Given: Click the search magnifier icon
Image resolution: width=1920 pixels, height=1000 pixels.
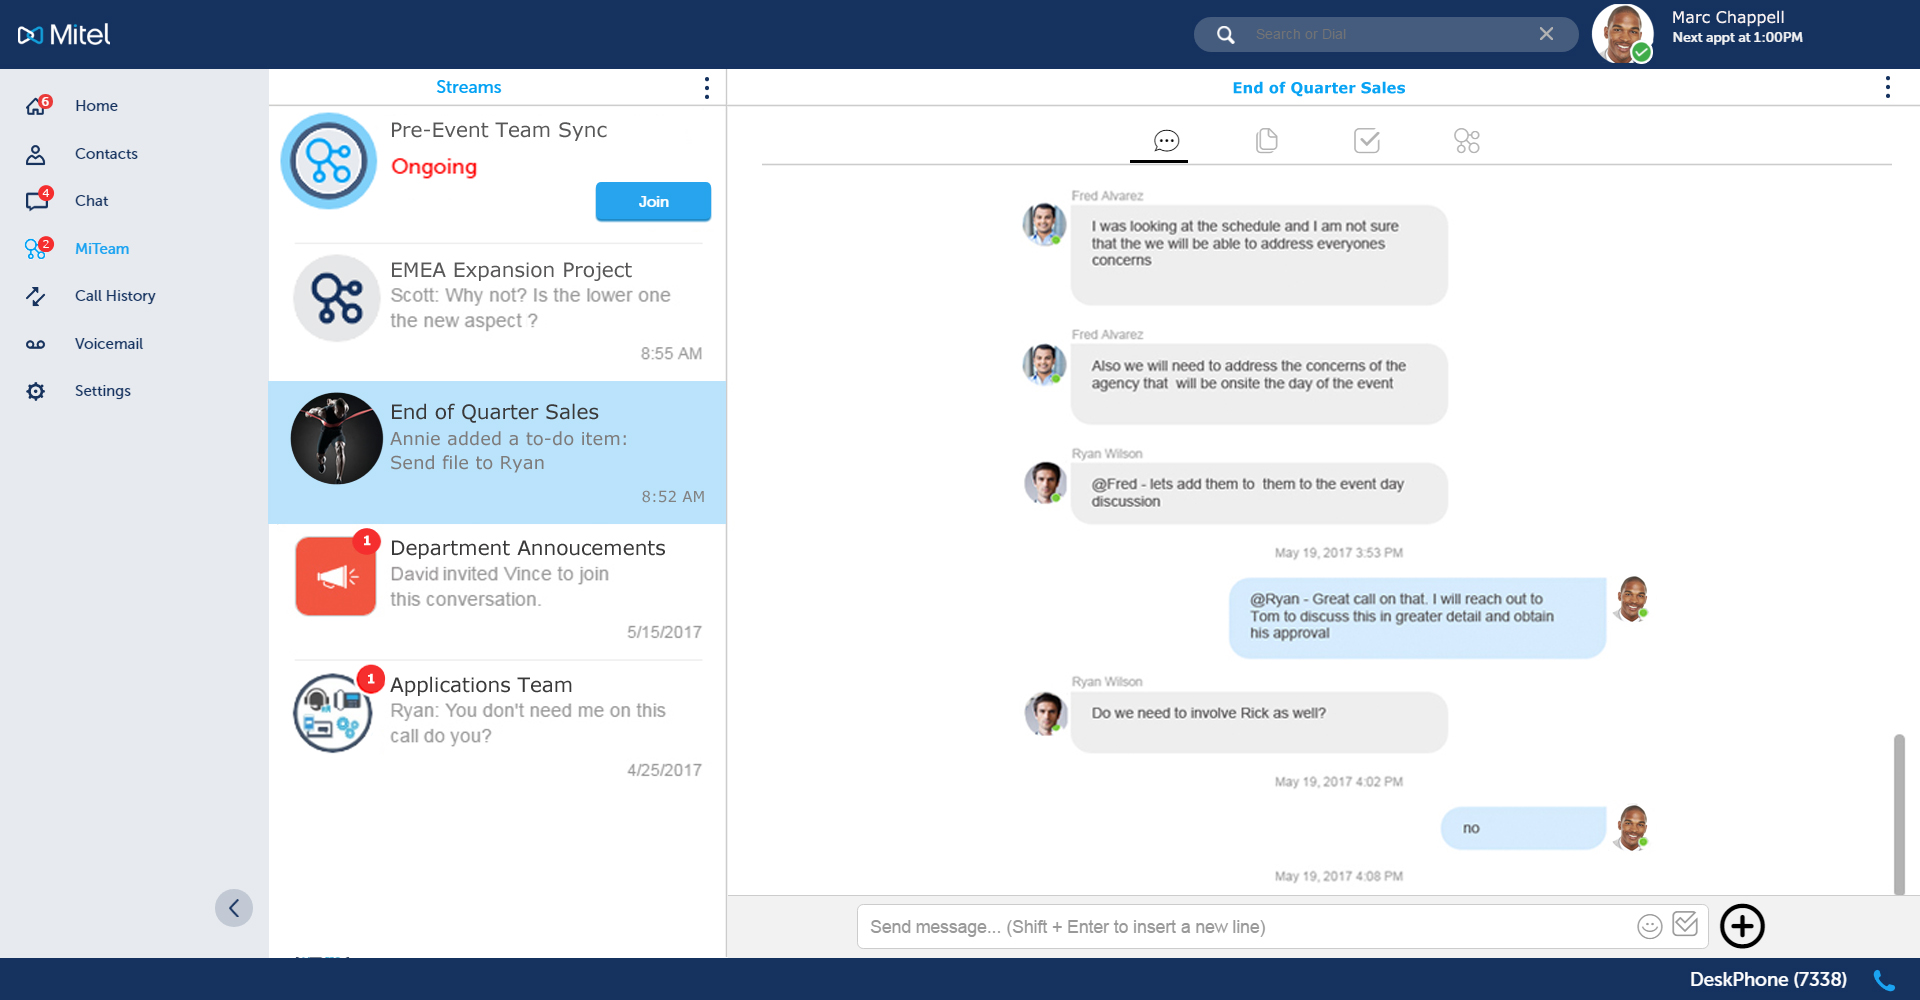Looking at the screenshot, I should 1225,35.
